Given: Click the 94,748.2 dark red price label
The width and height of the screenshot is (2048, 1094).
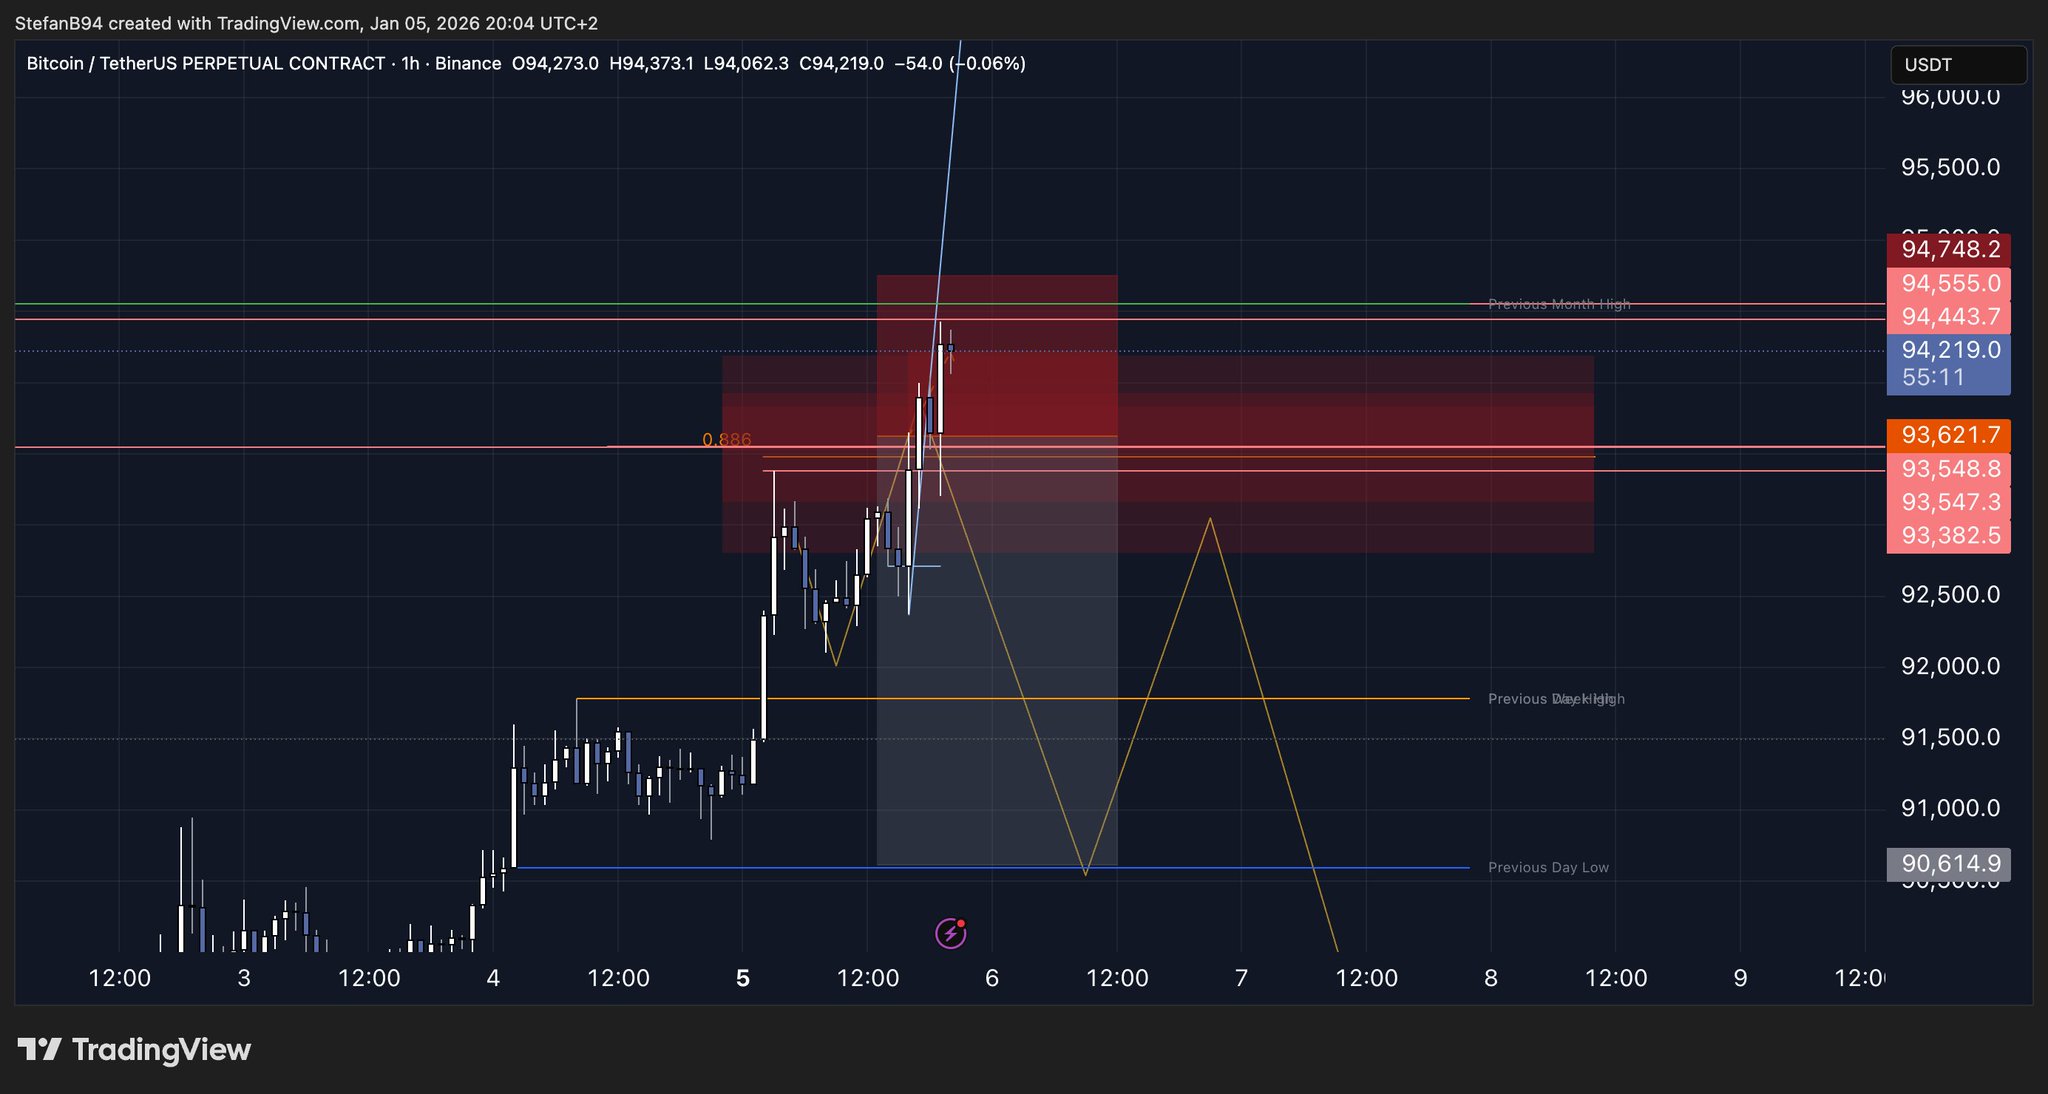Looking at the screenshot, I should [x=1949, y=249].
